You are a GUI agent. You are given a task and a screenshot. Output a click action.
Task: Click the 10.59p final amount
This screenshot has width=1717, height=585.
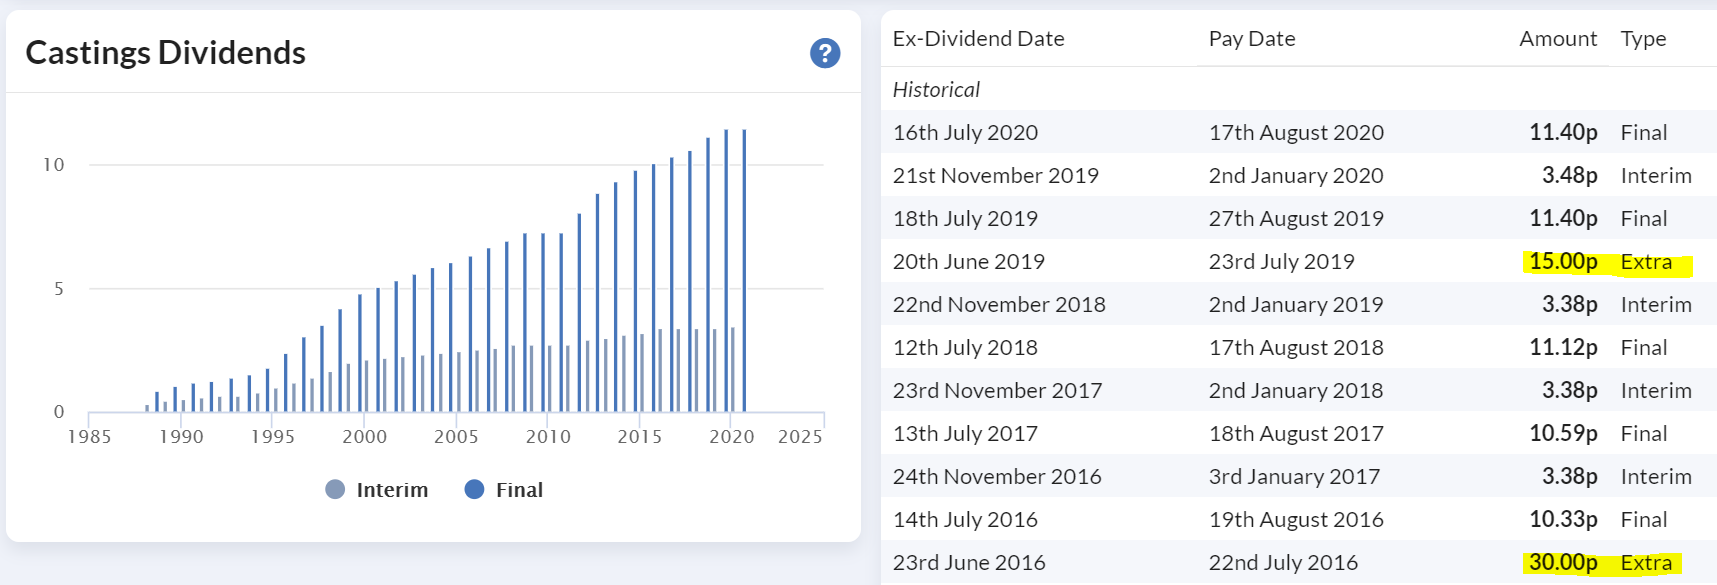coord(1563,434)
